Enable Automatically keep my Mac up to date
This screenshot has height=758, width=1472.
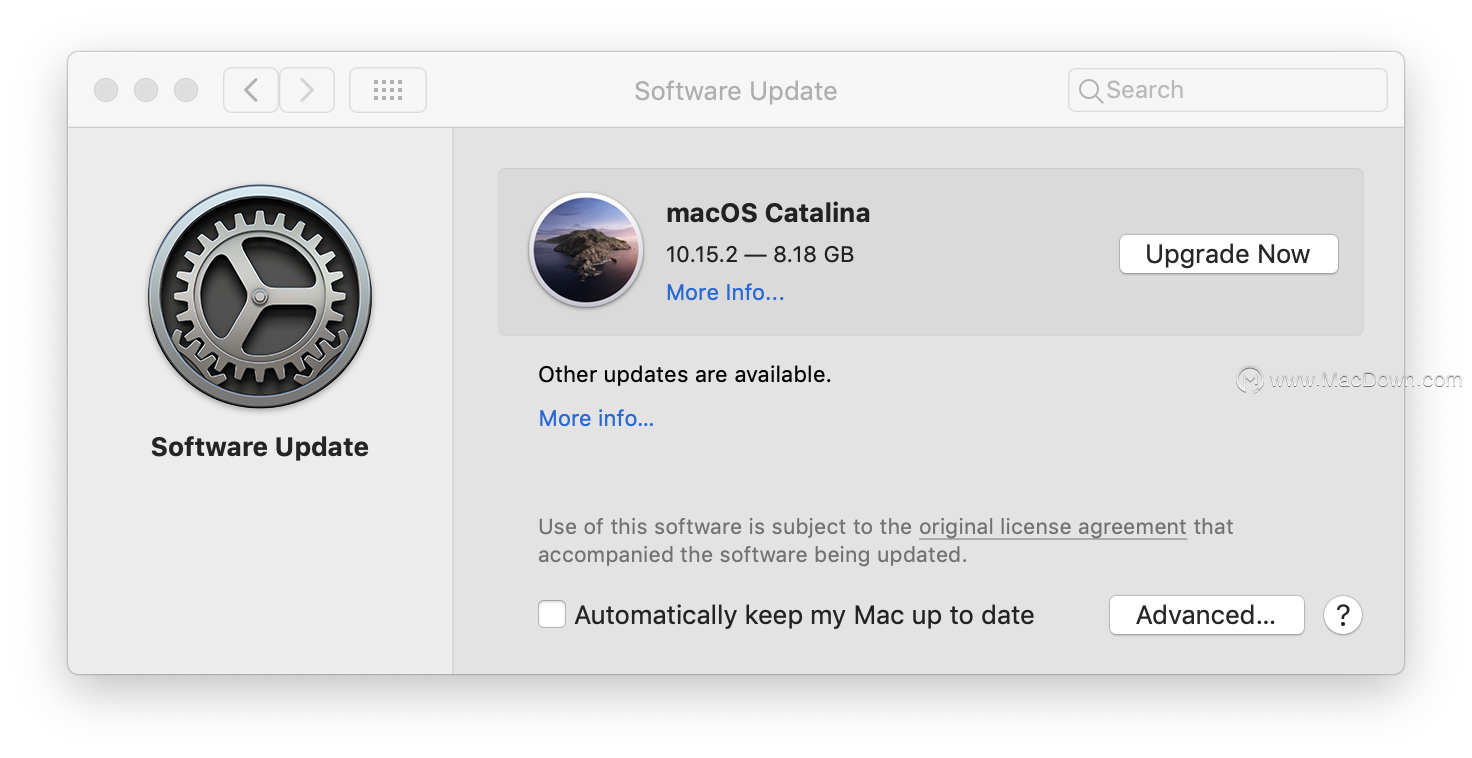[552, 614]
